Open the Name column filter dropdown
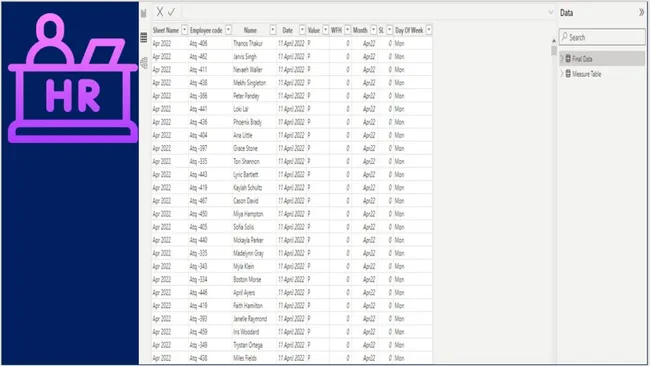Image resolution: width=650 pixels, height=366 pixels. [x=273, y=30]
